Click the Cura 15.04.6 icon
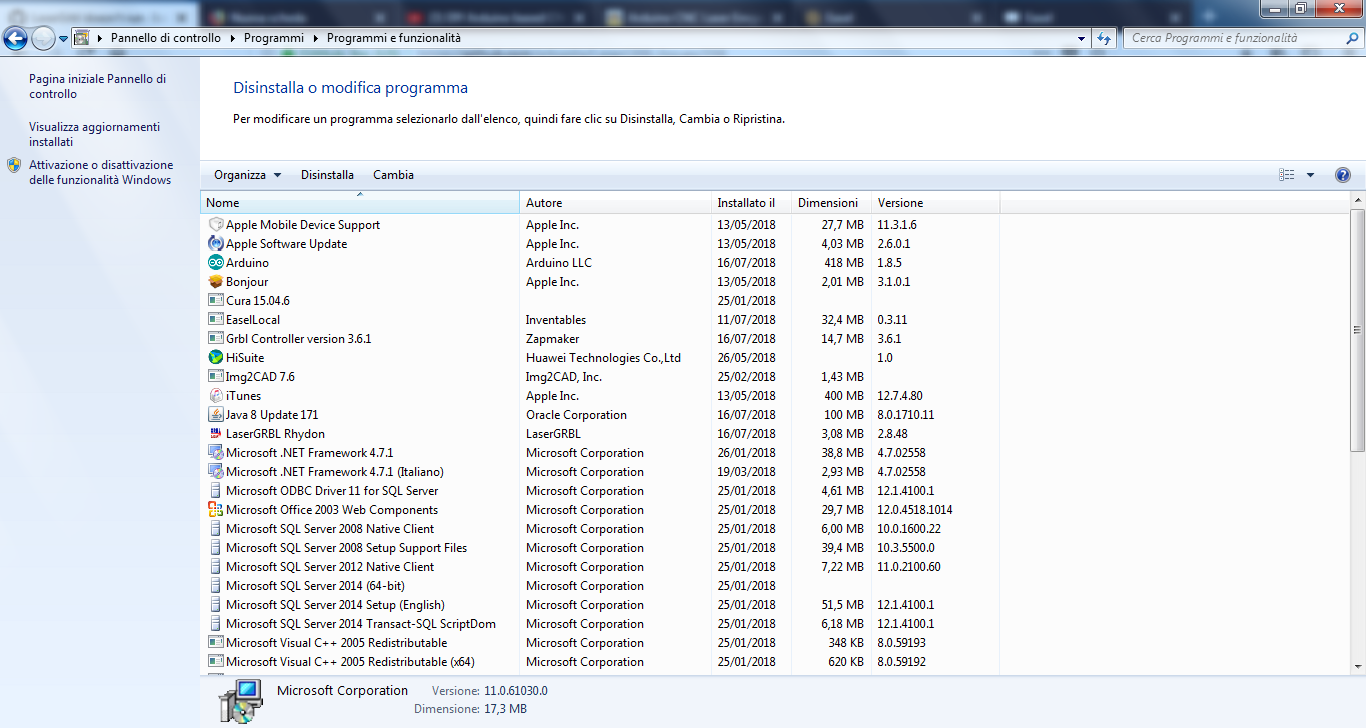This screenshot has height=728, width=1366. [215, 301]
